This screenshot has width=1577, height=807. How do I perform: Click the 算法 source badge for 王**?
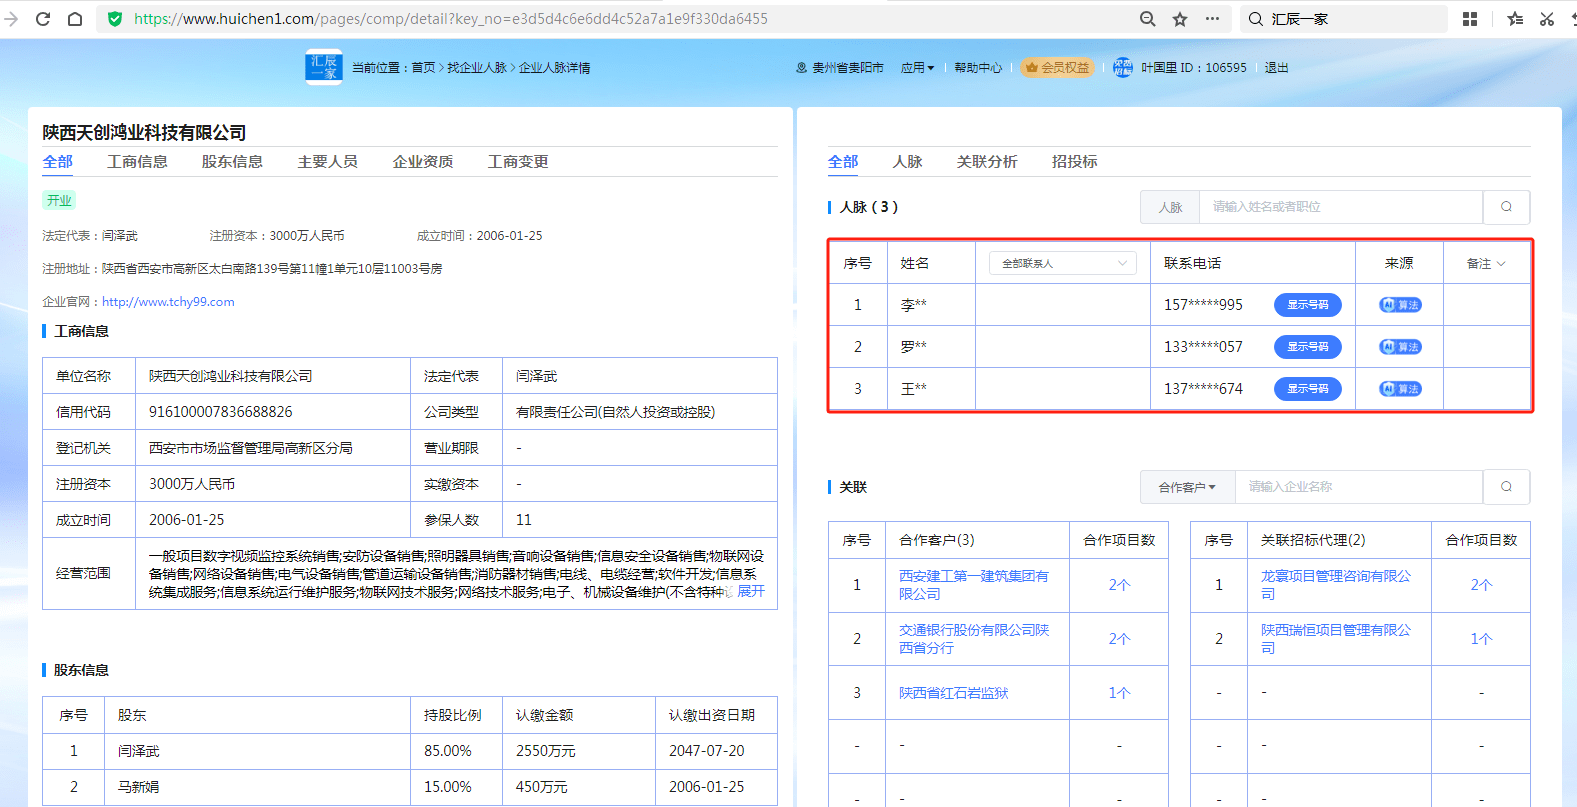(x=1400, y=389)
